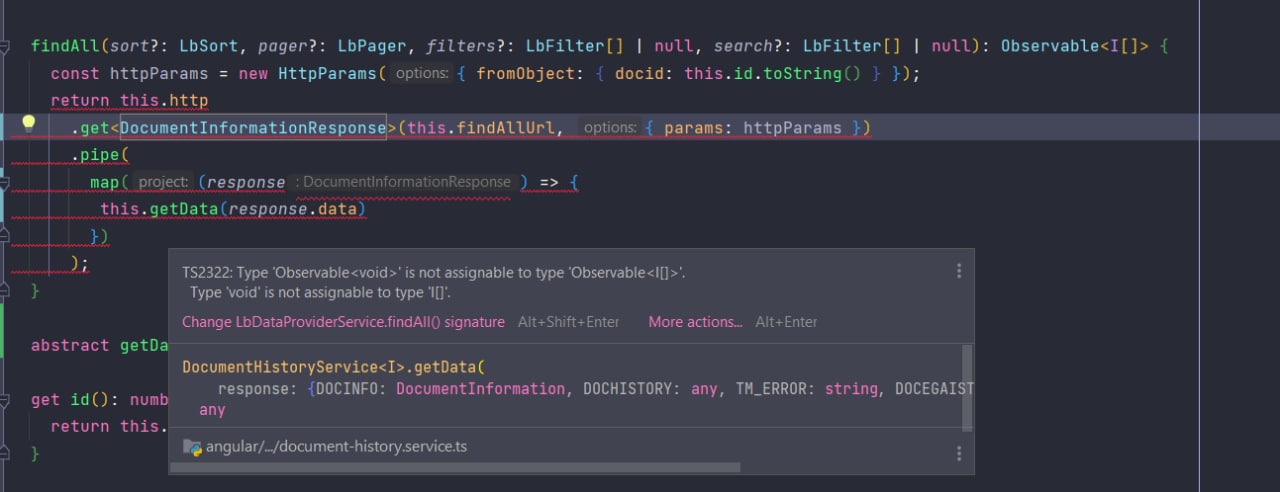Open the angular/.../document-history.service.ts file link
The height and width of the screenshot is (492, 1280).
point(336,446)
